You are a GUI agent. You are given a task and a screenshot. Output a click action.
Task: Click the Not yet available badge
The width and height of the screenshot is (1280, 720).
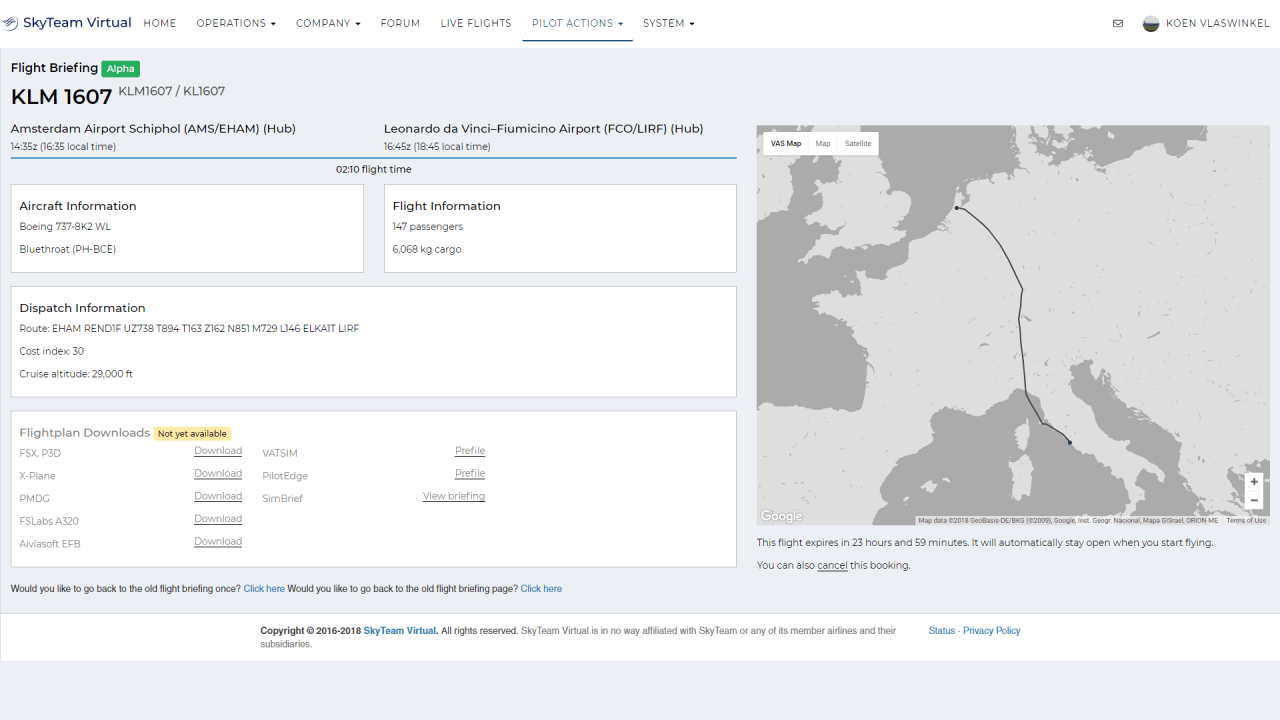coord(192,434)
